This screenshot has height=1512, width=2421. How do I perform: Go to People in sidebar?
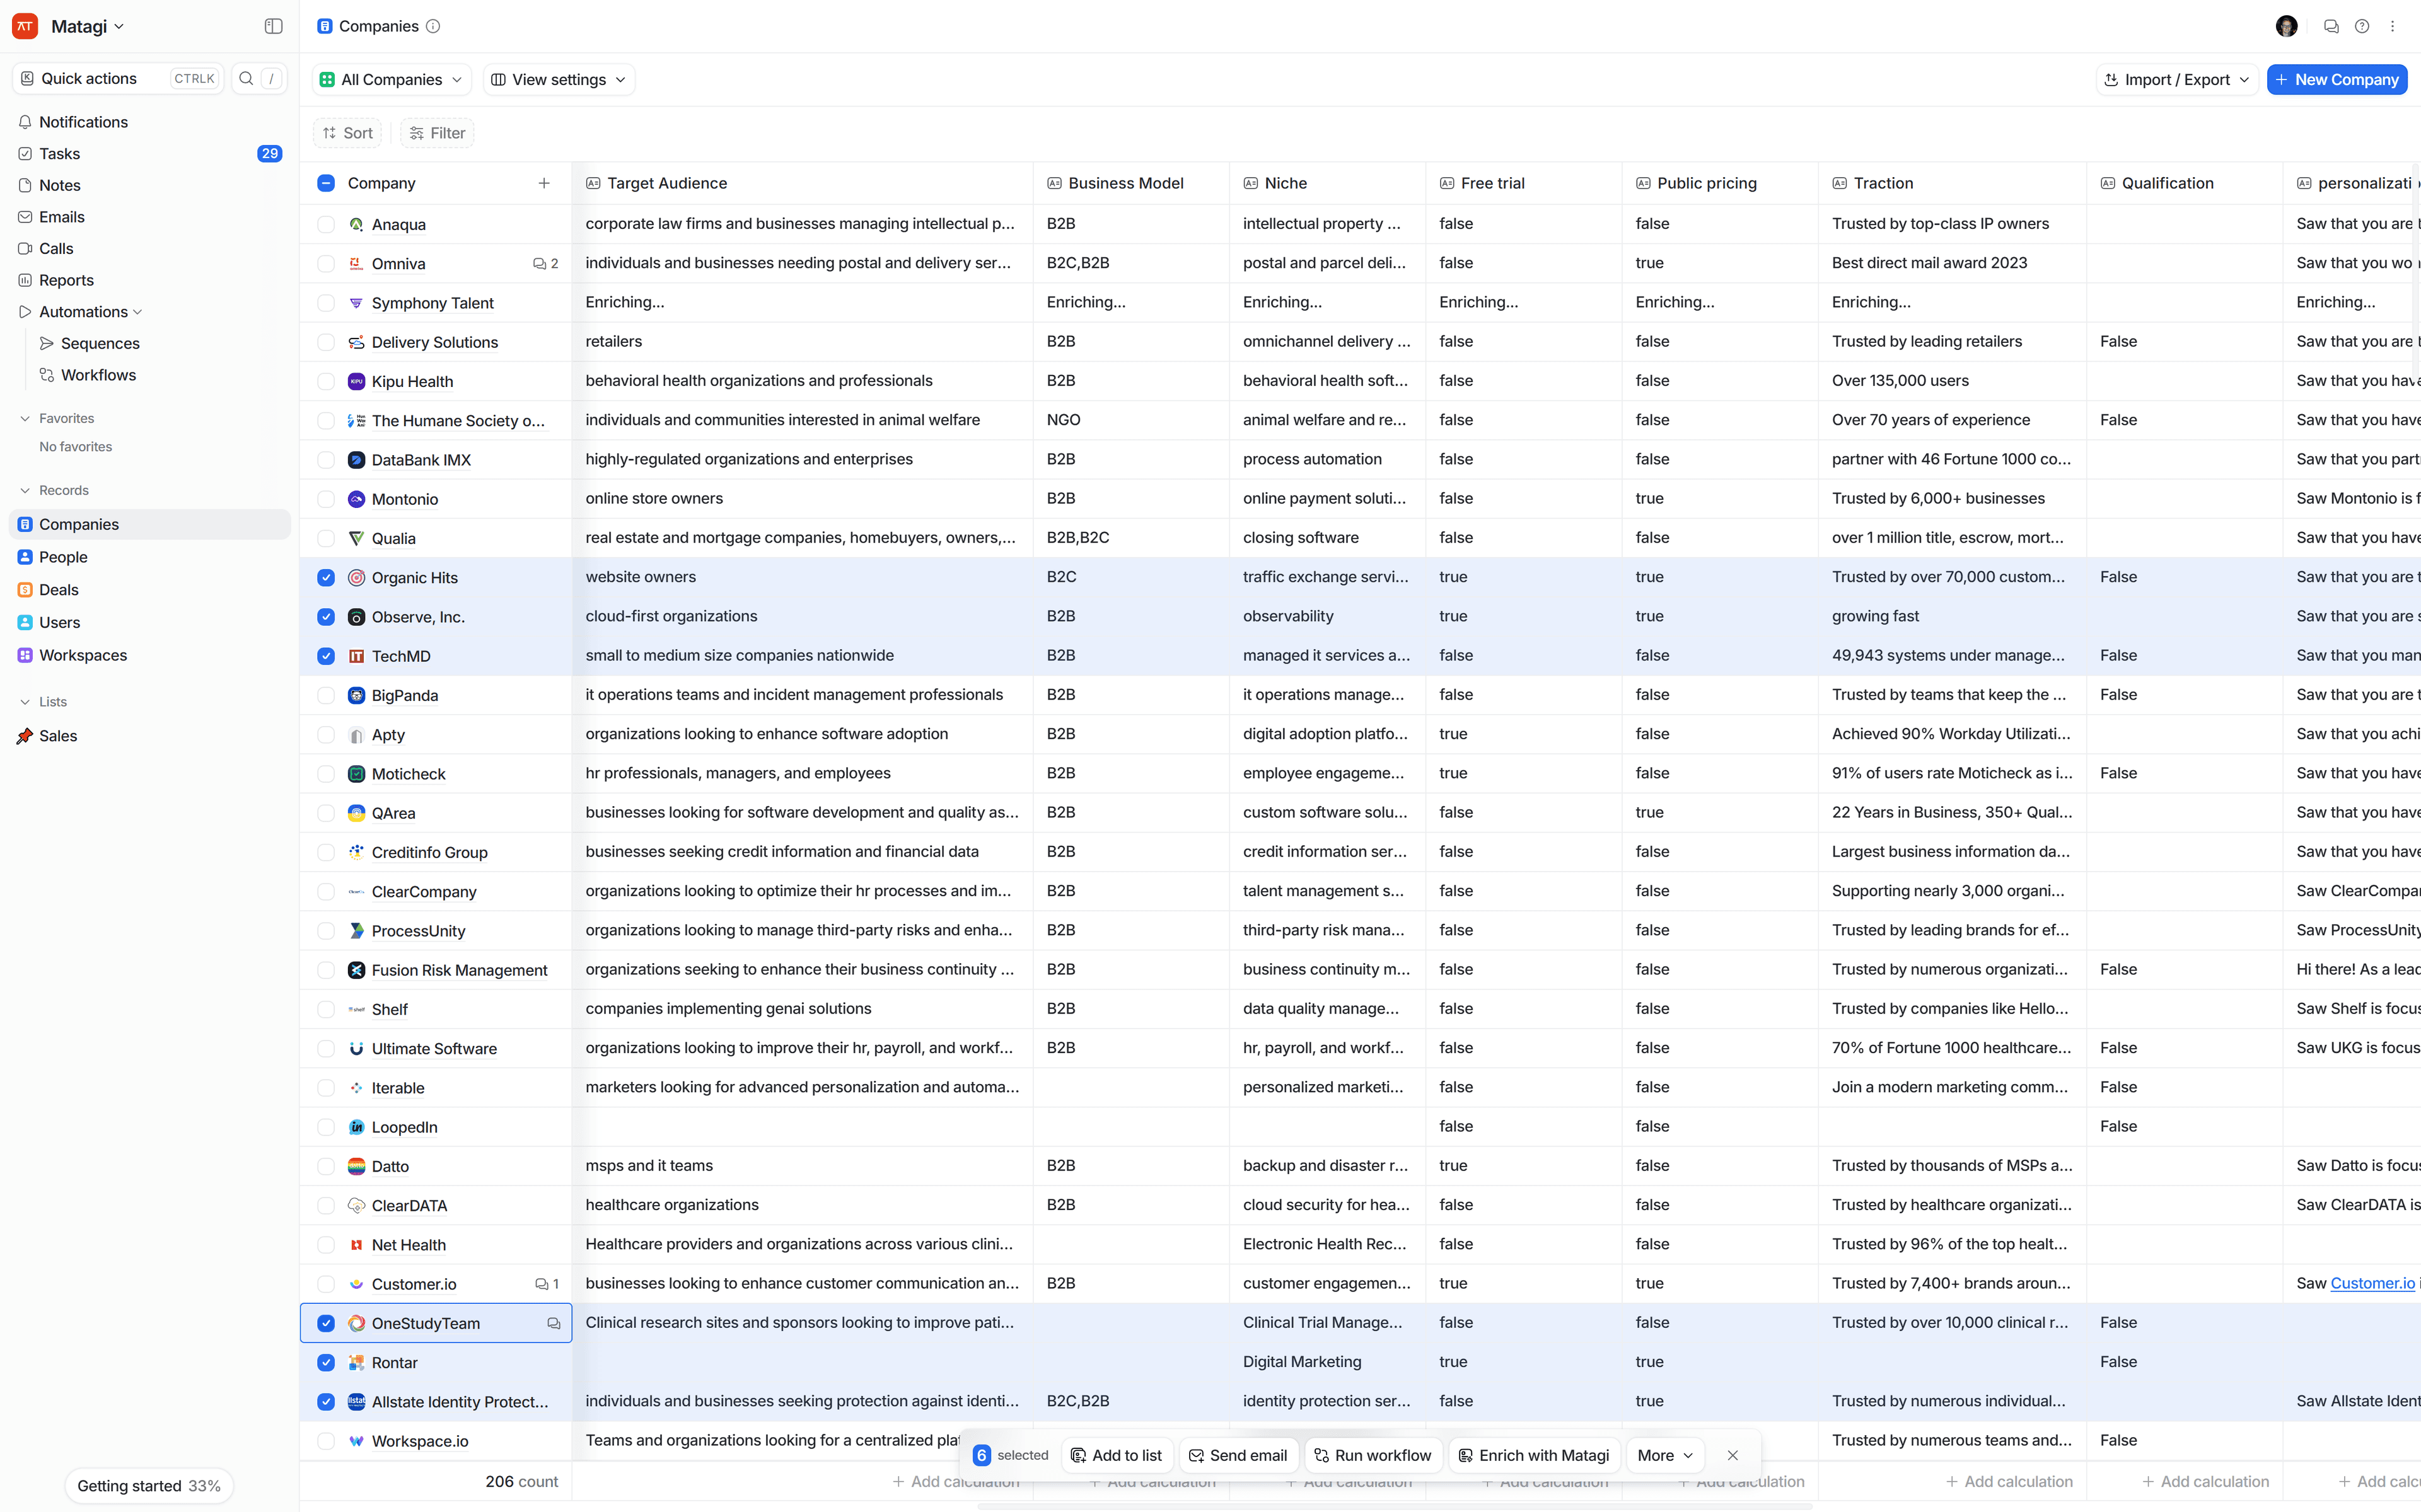63,557
